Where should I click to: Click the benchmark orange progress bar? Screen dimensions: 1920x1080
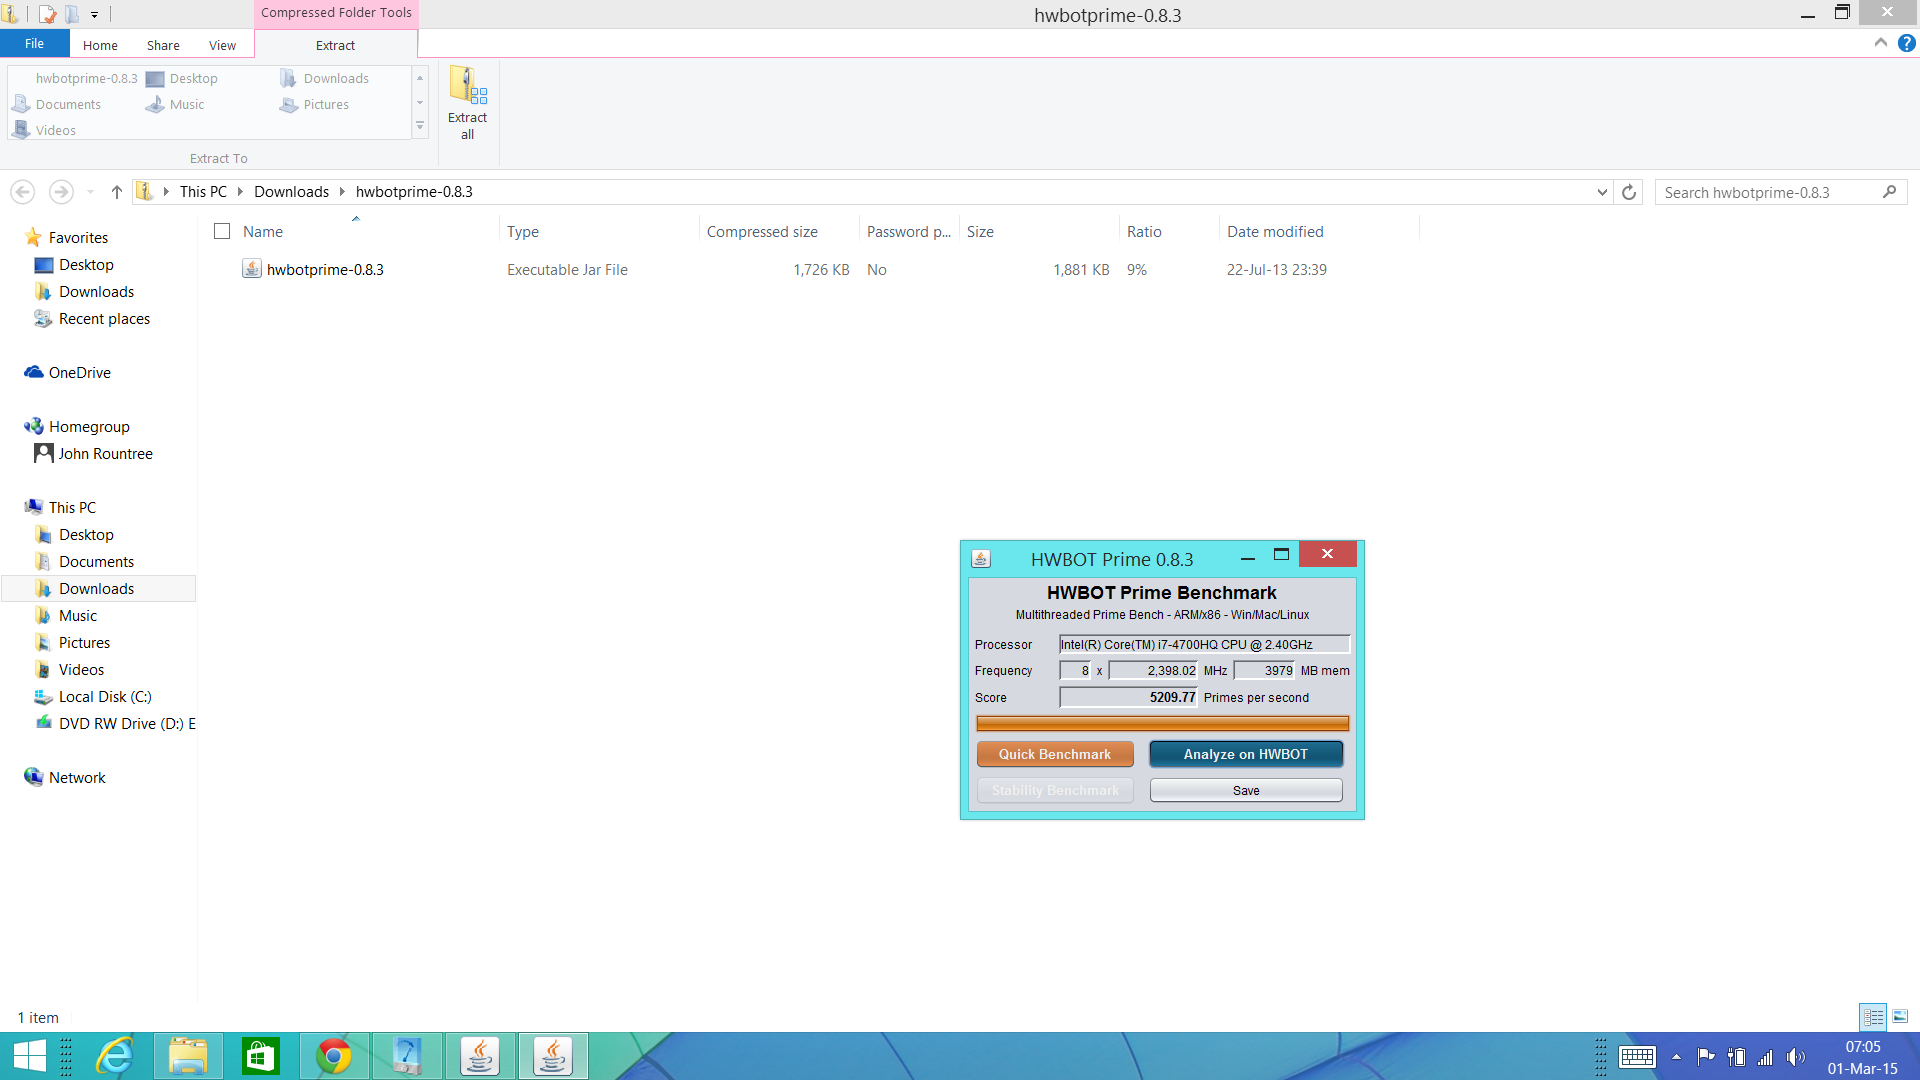point(1162,723)
